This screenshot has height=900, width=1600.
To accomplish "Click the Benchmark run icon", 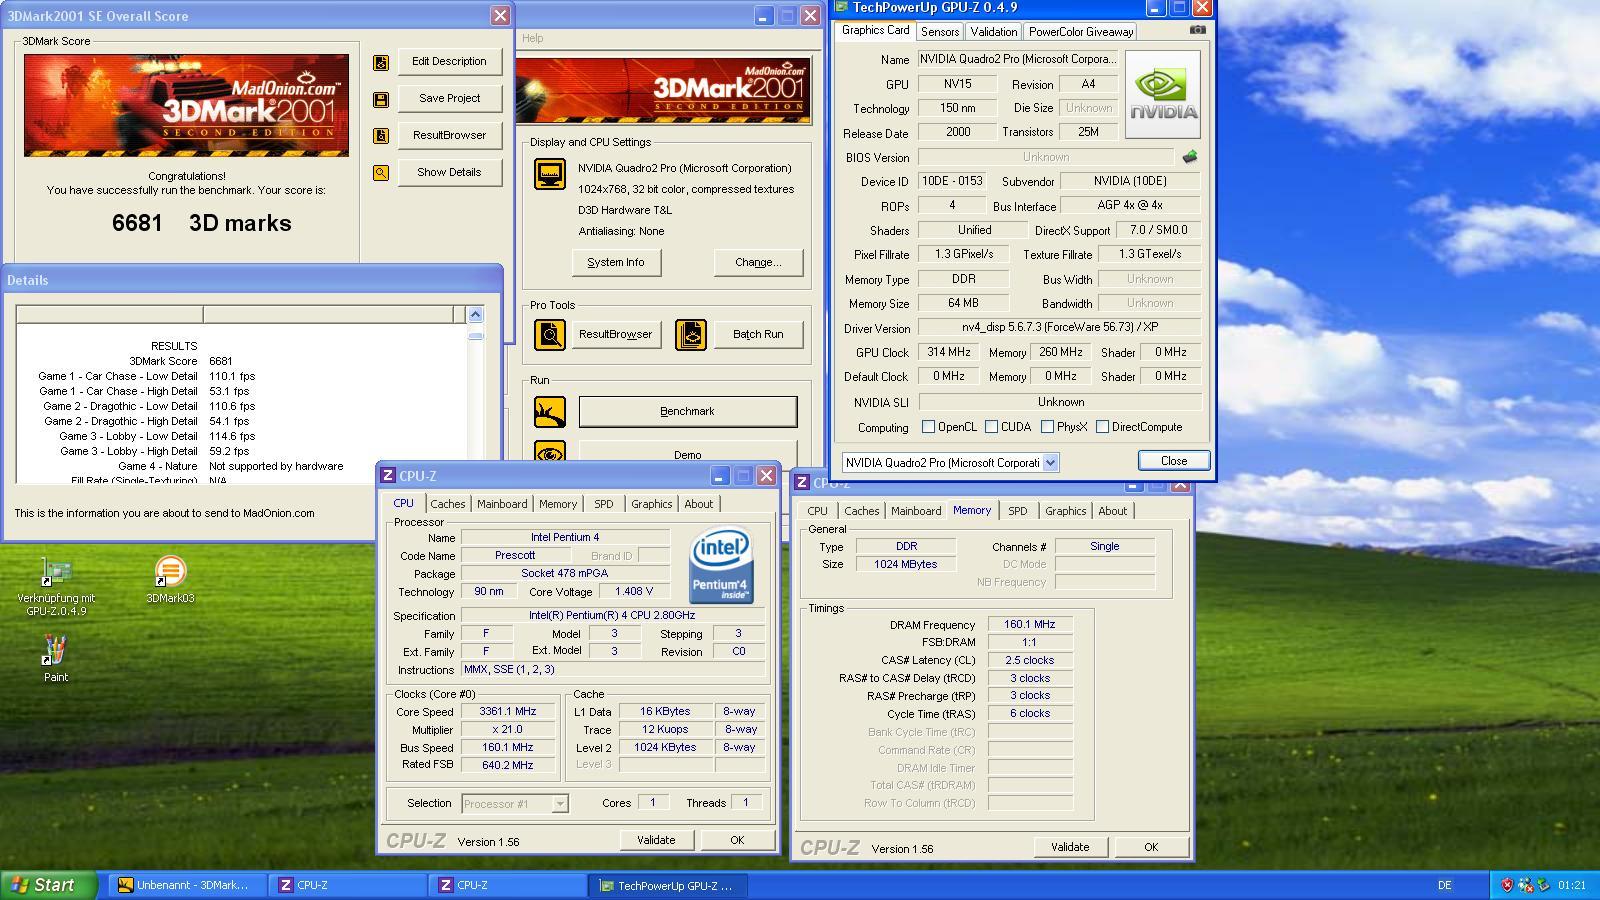I will pos(549,412).
